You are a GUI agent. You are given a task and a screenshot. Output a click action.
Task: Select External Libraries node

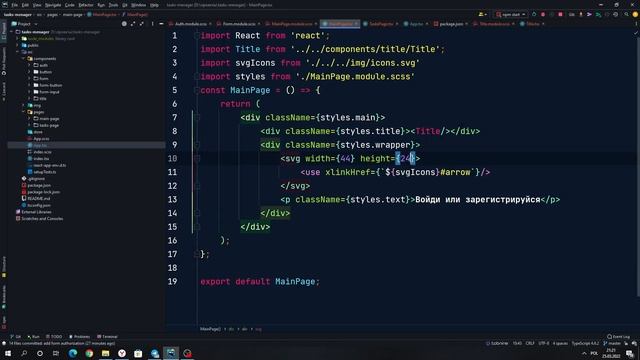coord(33,212)
